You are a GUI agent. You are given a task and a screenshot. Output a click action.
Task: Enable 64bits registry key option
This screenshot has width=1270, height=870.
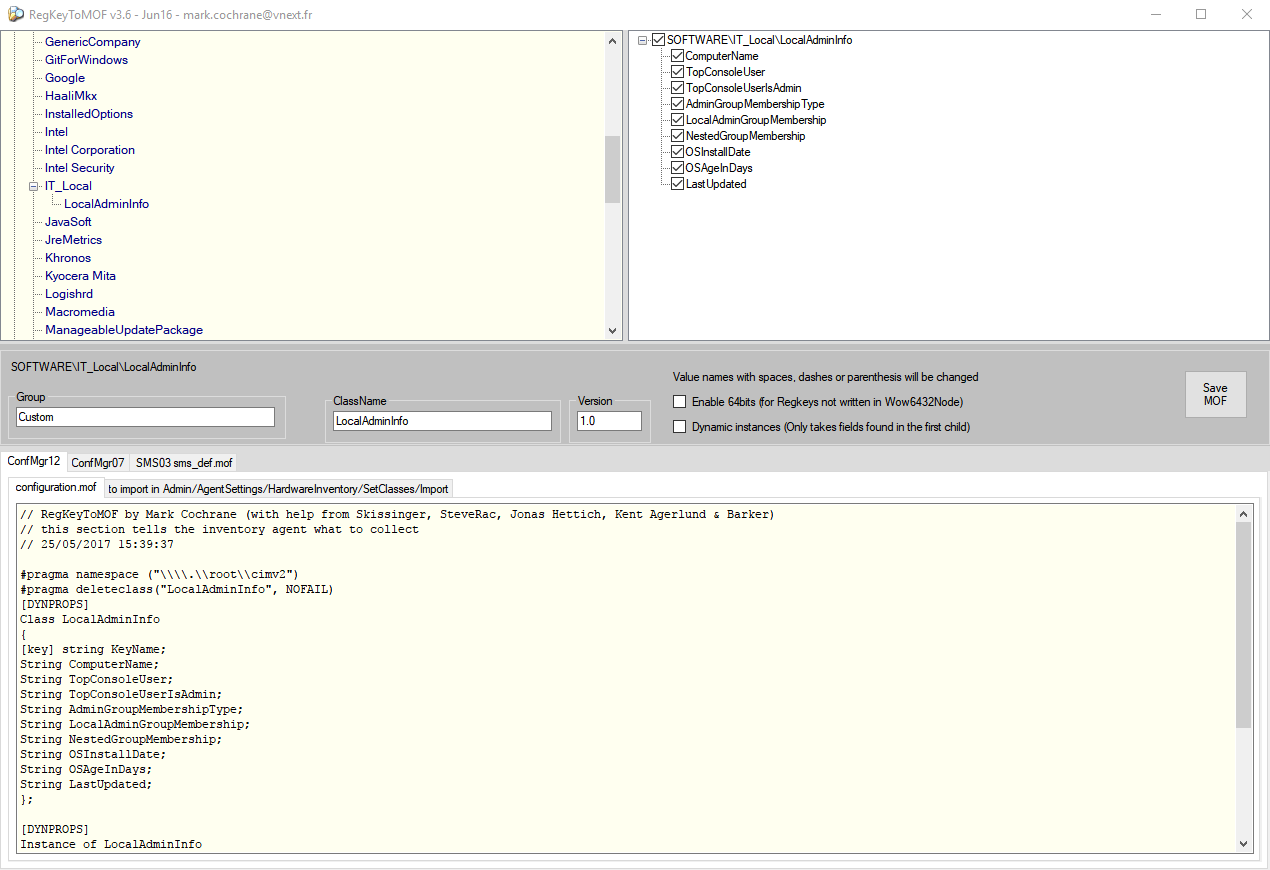[680, 402]
